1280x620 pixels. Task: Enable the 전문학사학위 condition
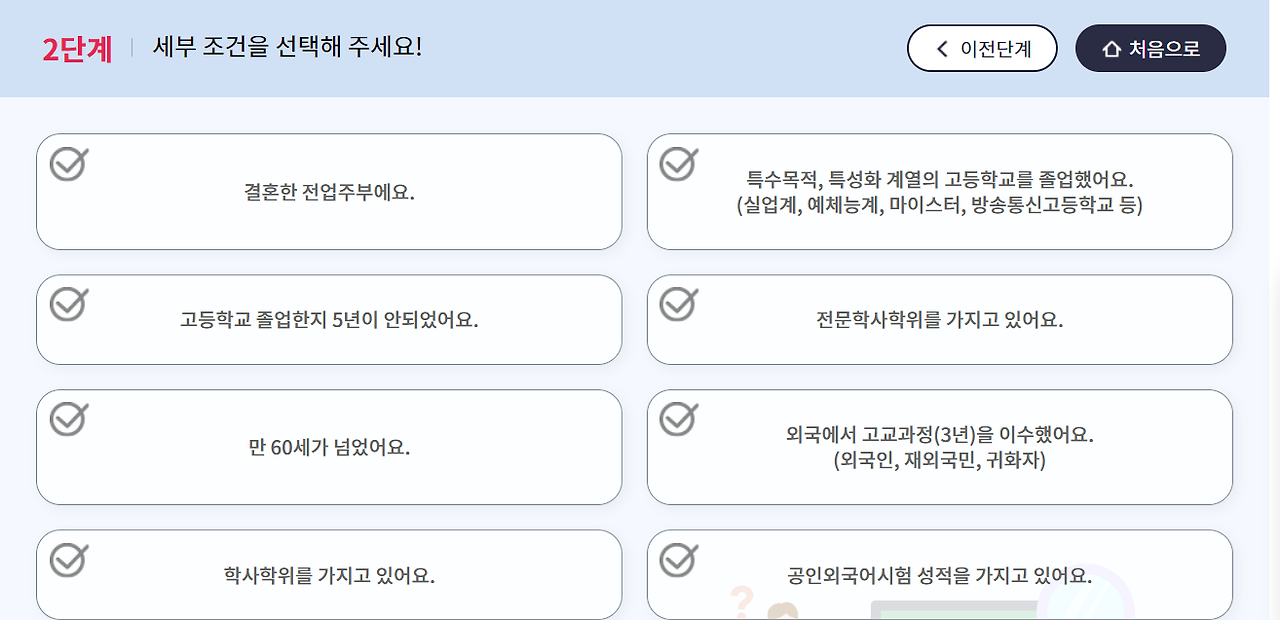pyautogui.click(x=940, y=319)
